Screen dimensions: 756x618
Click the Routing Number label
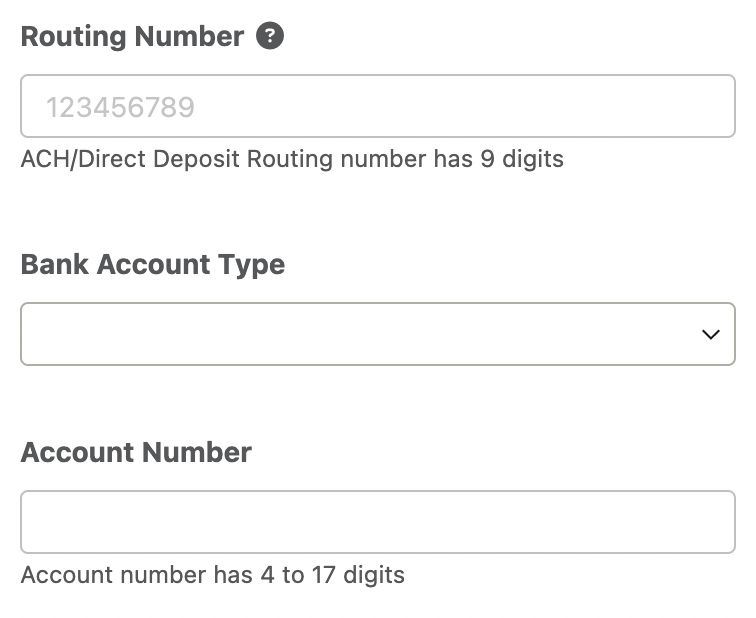click(x=133, y=37)
